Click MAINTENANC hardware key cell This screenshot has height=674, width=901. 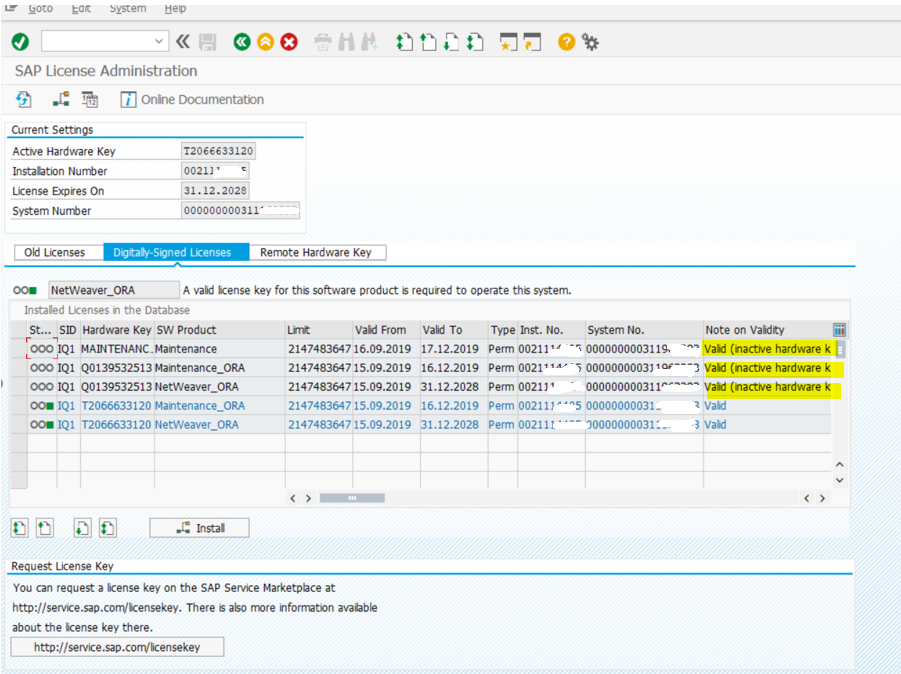(x=117, y=349)
